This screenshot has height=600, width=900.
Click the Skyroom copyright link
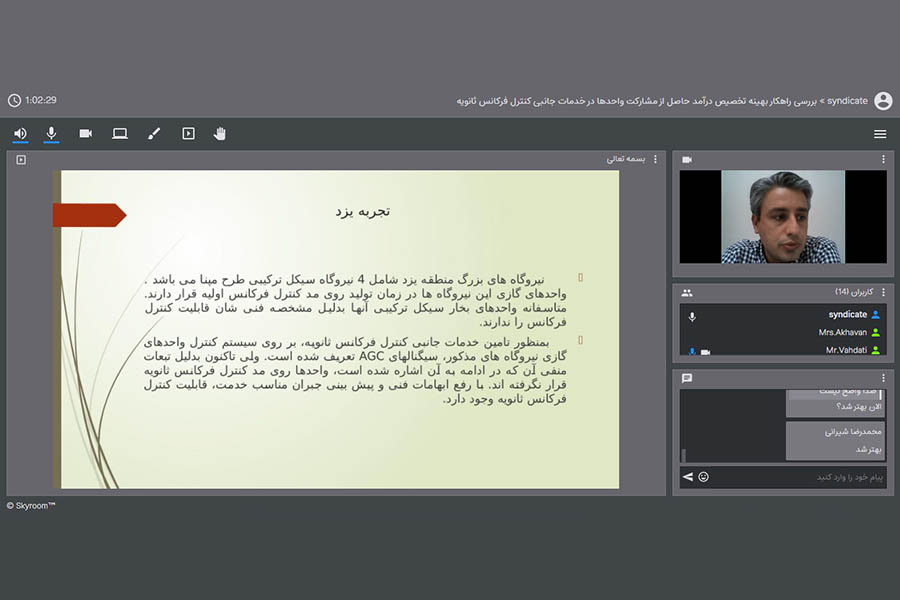[31, 506]
